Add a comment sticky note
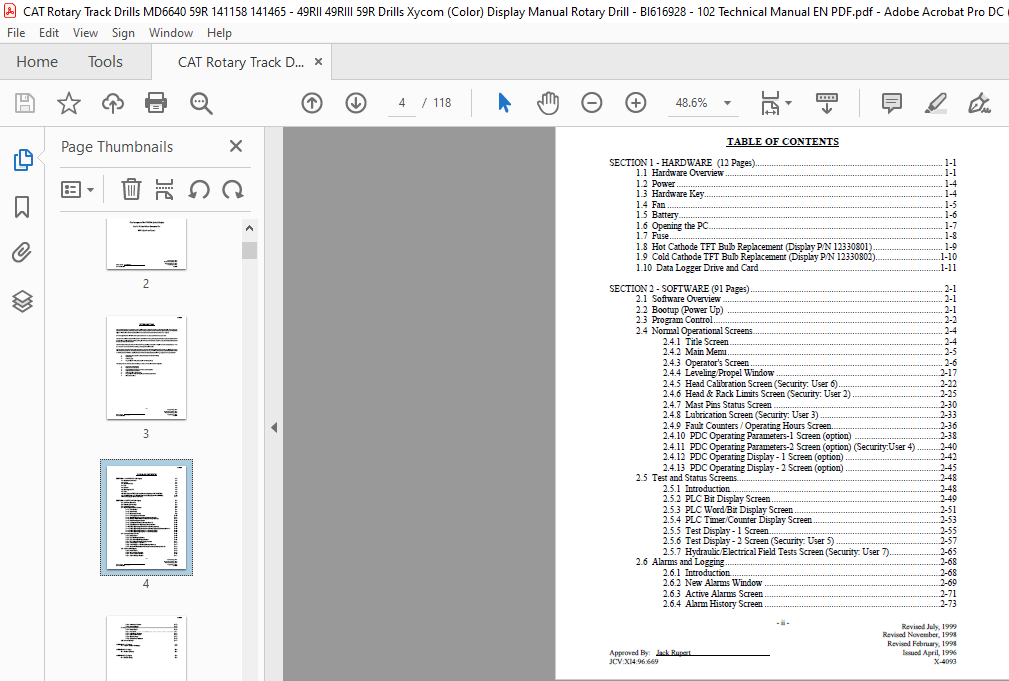The height and width of the screenshot is (681, 1009). pos(892,103)
